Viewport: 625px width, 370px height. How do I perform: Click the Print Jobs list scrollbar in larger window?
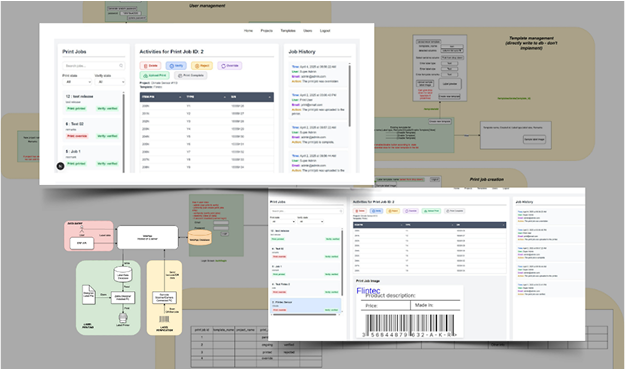click(124, 132)
